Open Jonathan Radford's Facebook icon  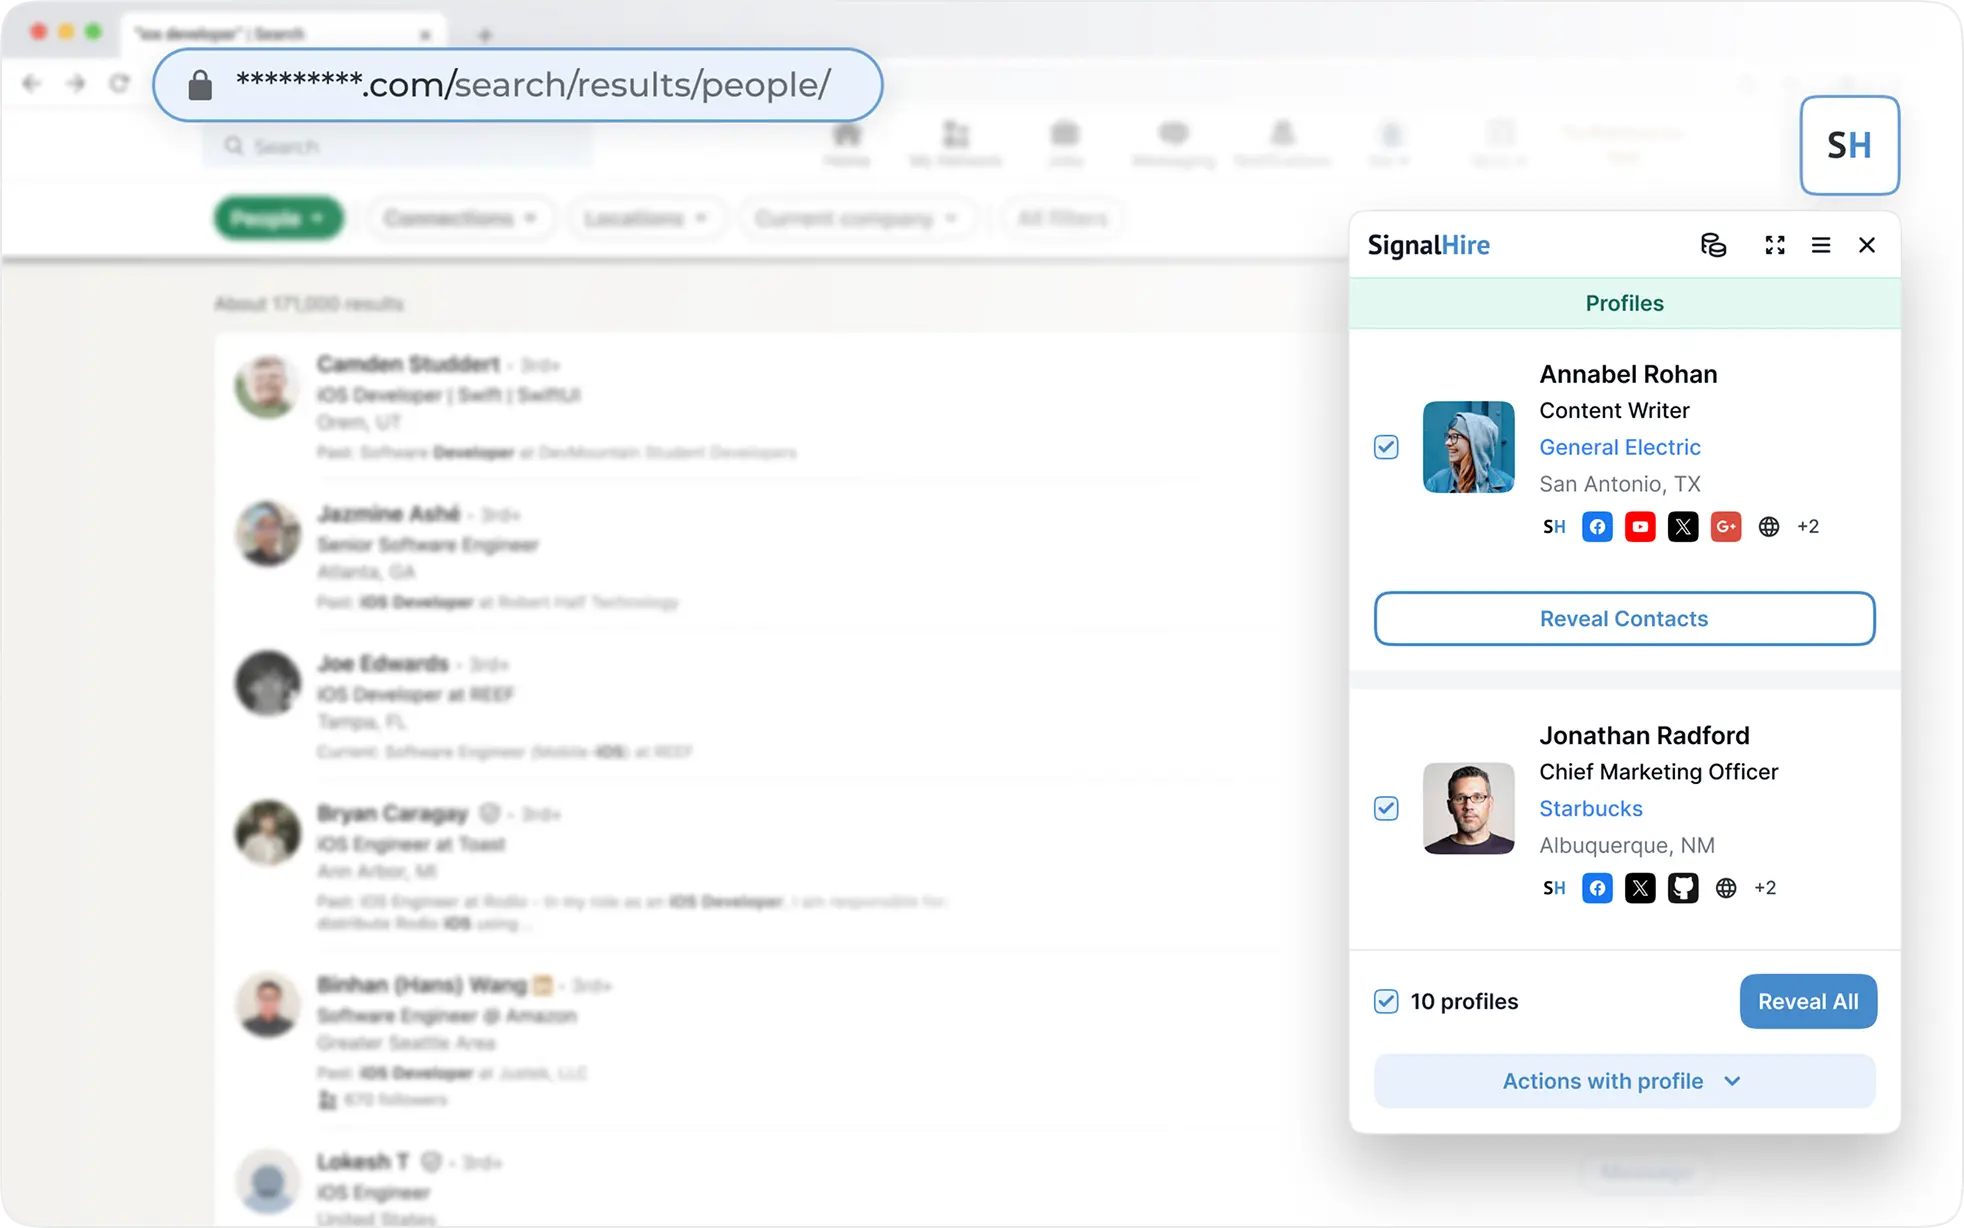point(1597,888)
